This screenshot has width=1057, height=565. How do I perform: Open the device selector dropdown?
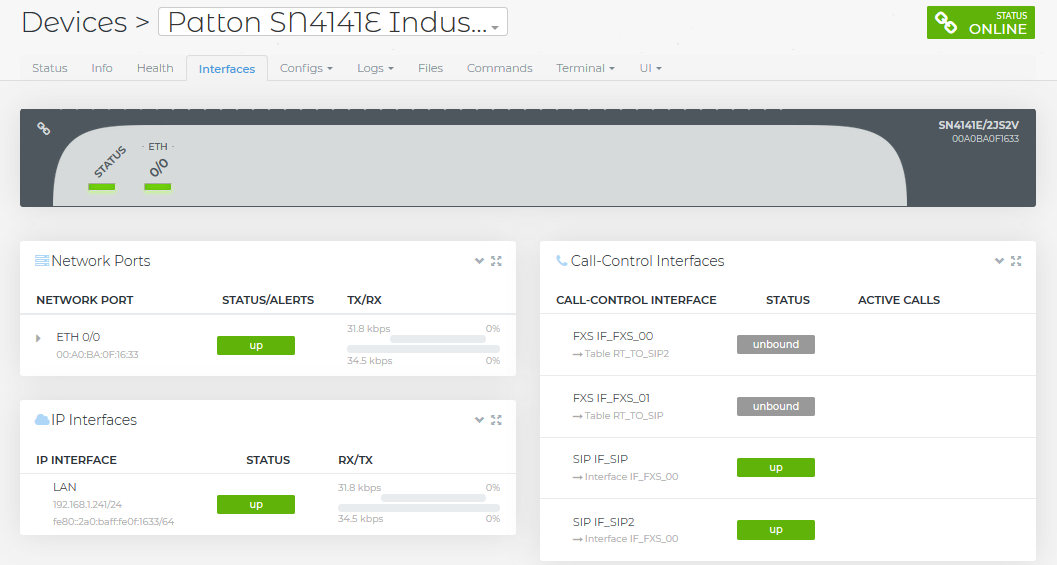pyautogui.click(x=332, y=22)
